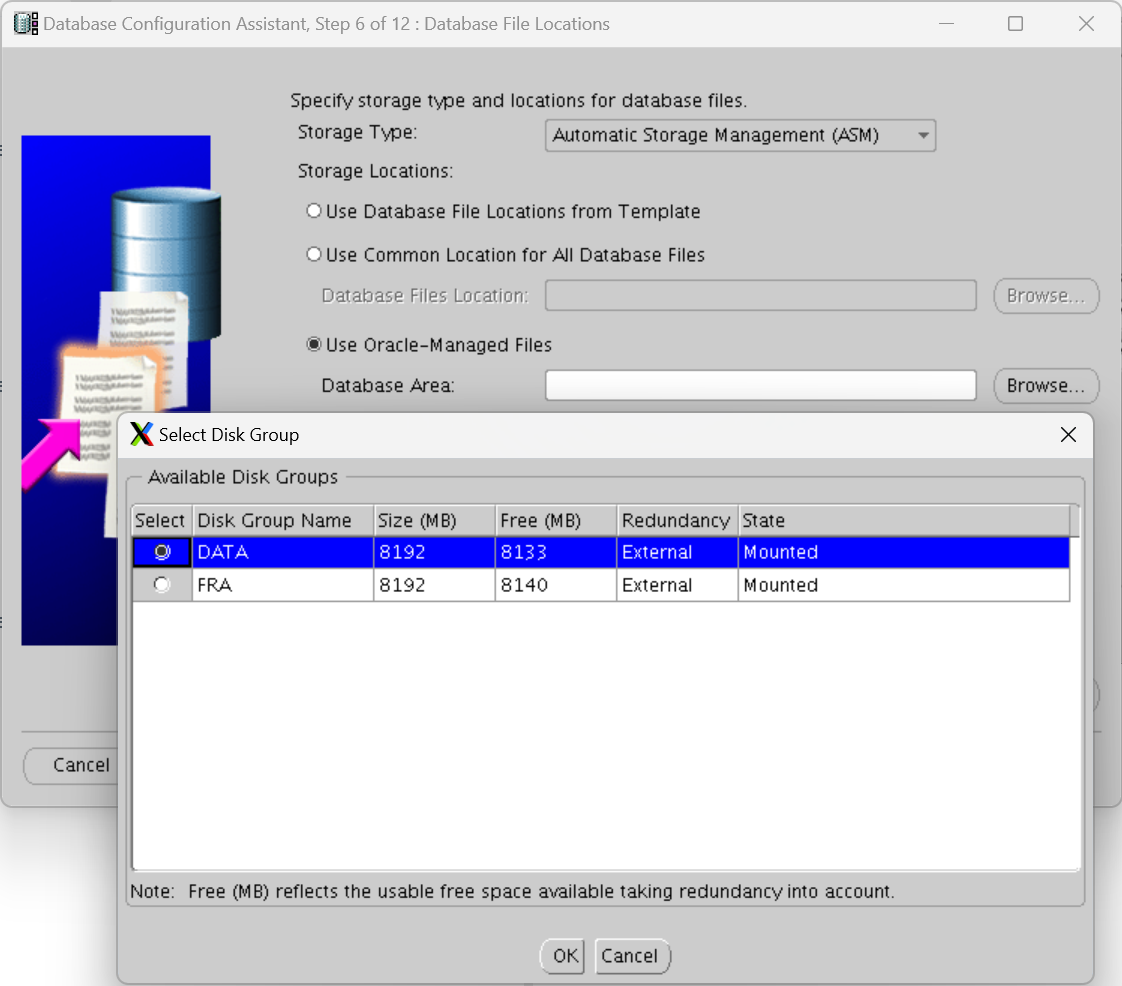Click the External redundancy cell in FRA row

[x=677, y=585]
